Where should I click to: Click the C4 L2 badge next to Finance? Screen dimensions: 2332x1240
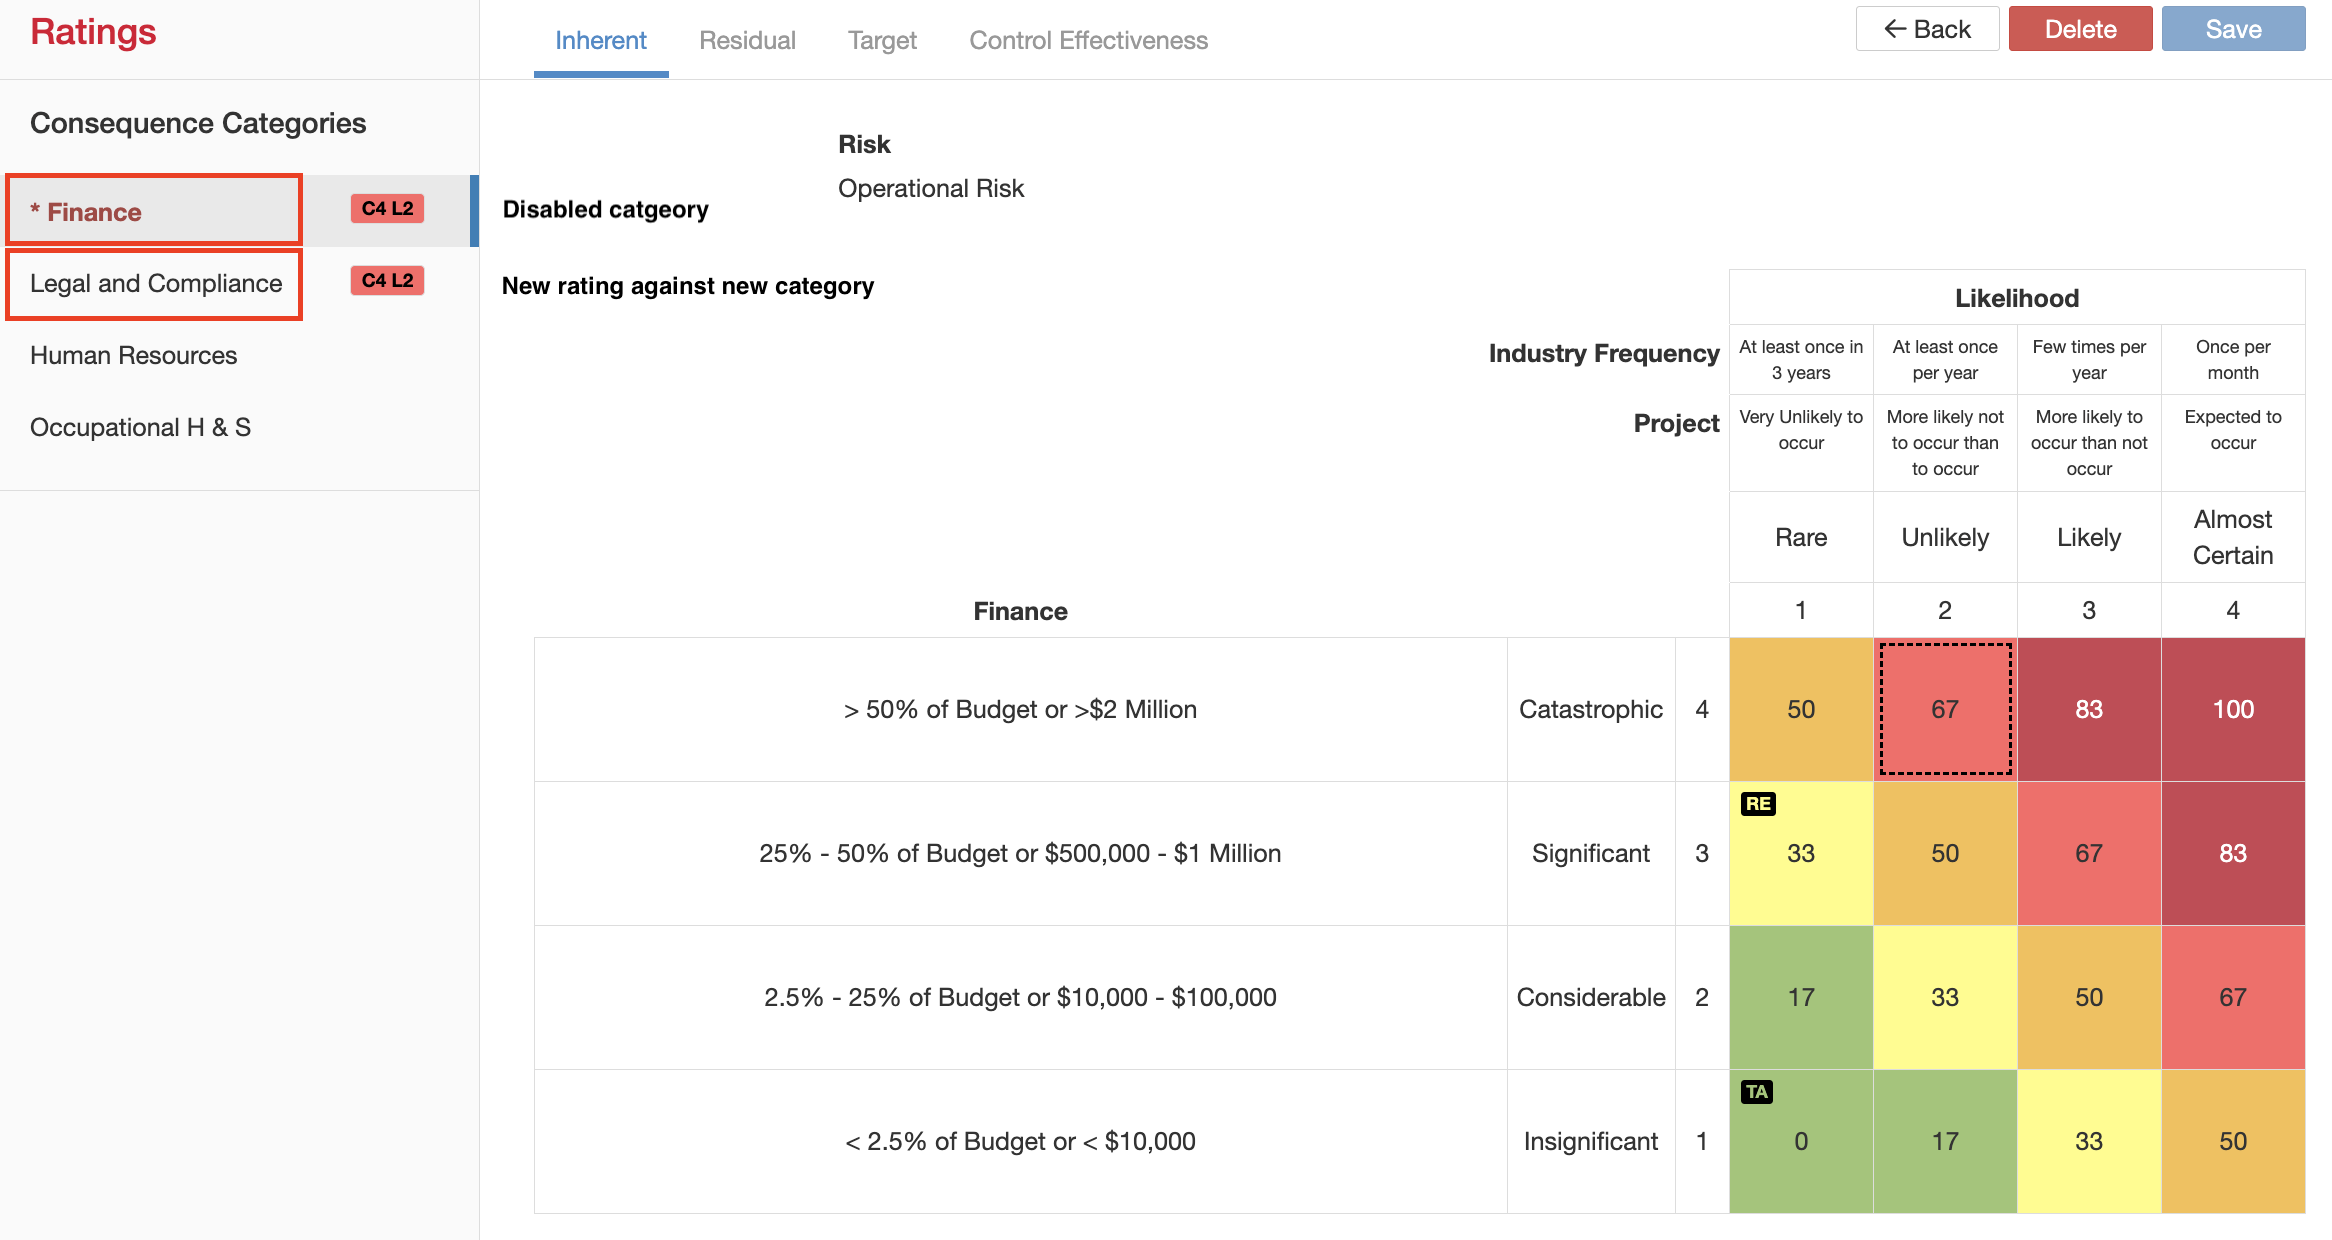click(388, 209)
